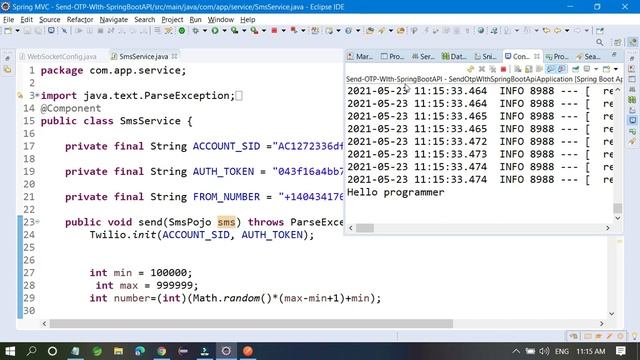
Task: Expand the Debug configurations dropdown
Action: [x=205, y=31]
